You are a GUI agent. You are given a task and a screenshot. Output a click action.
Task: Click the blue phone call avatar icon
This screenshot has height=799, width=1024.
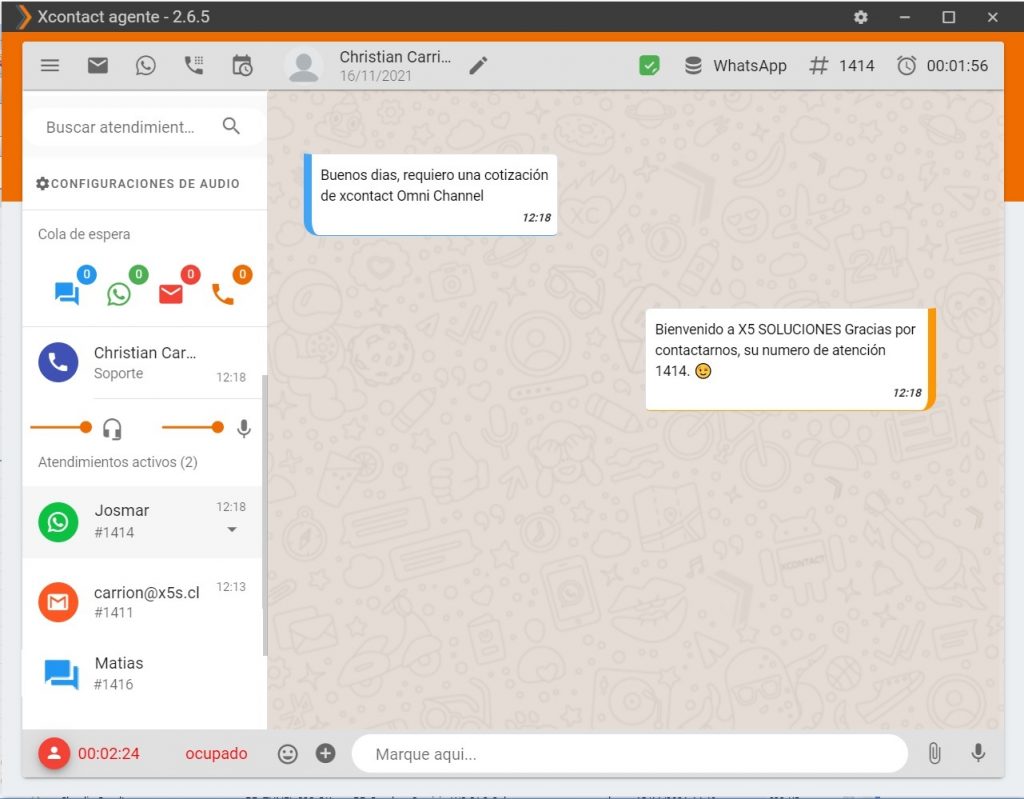click(x=58, y=362)
